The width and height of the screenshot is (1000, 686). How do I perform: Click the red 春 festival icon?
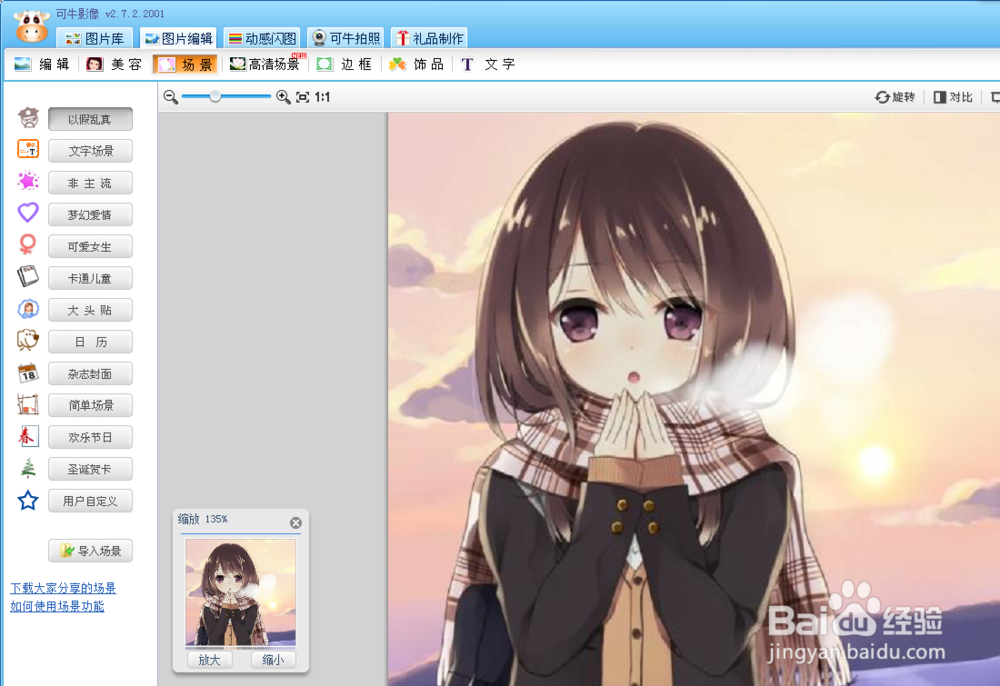click(28, 436)
